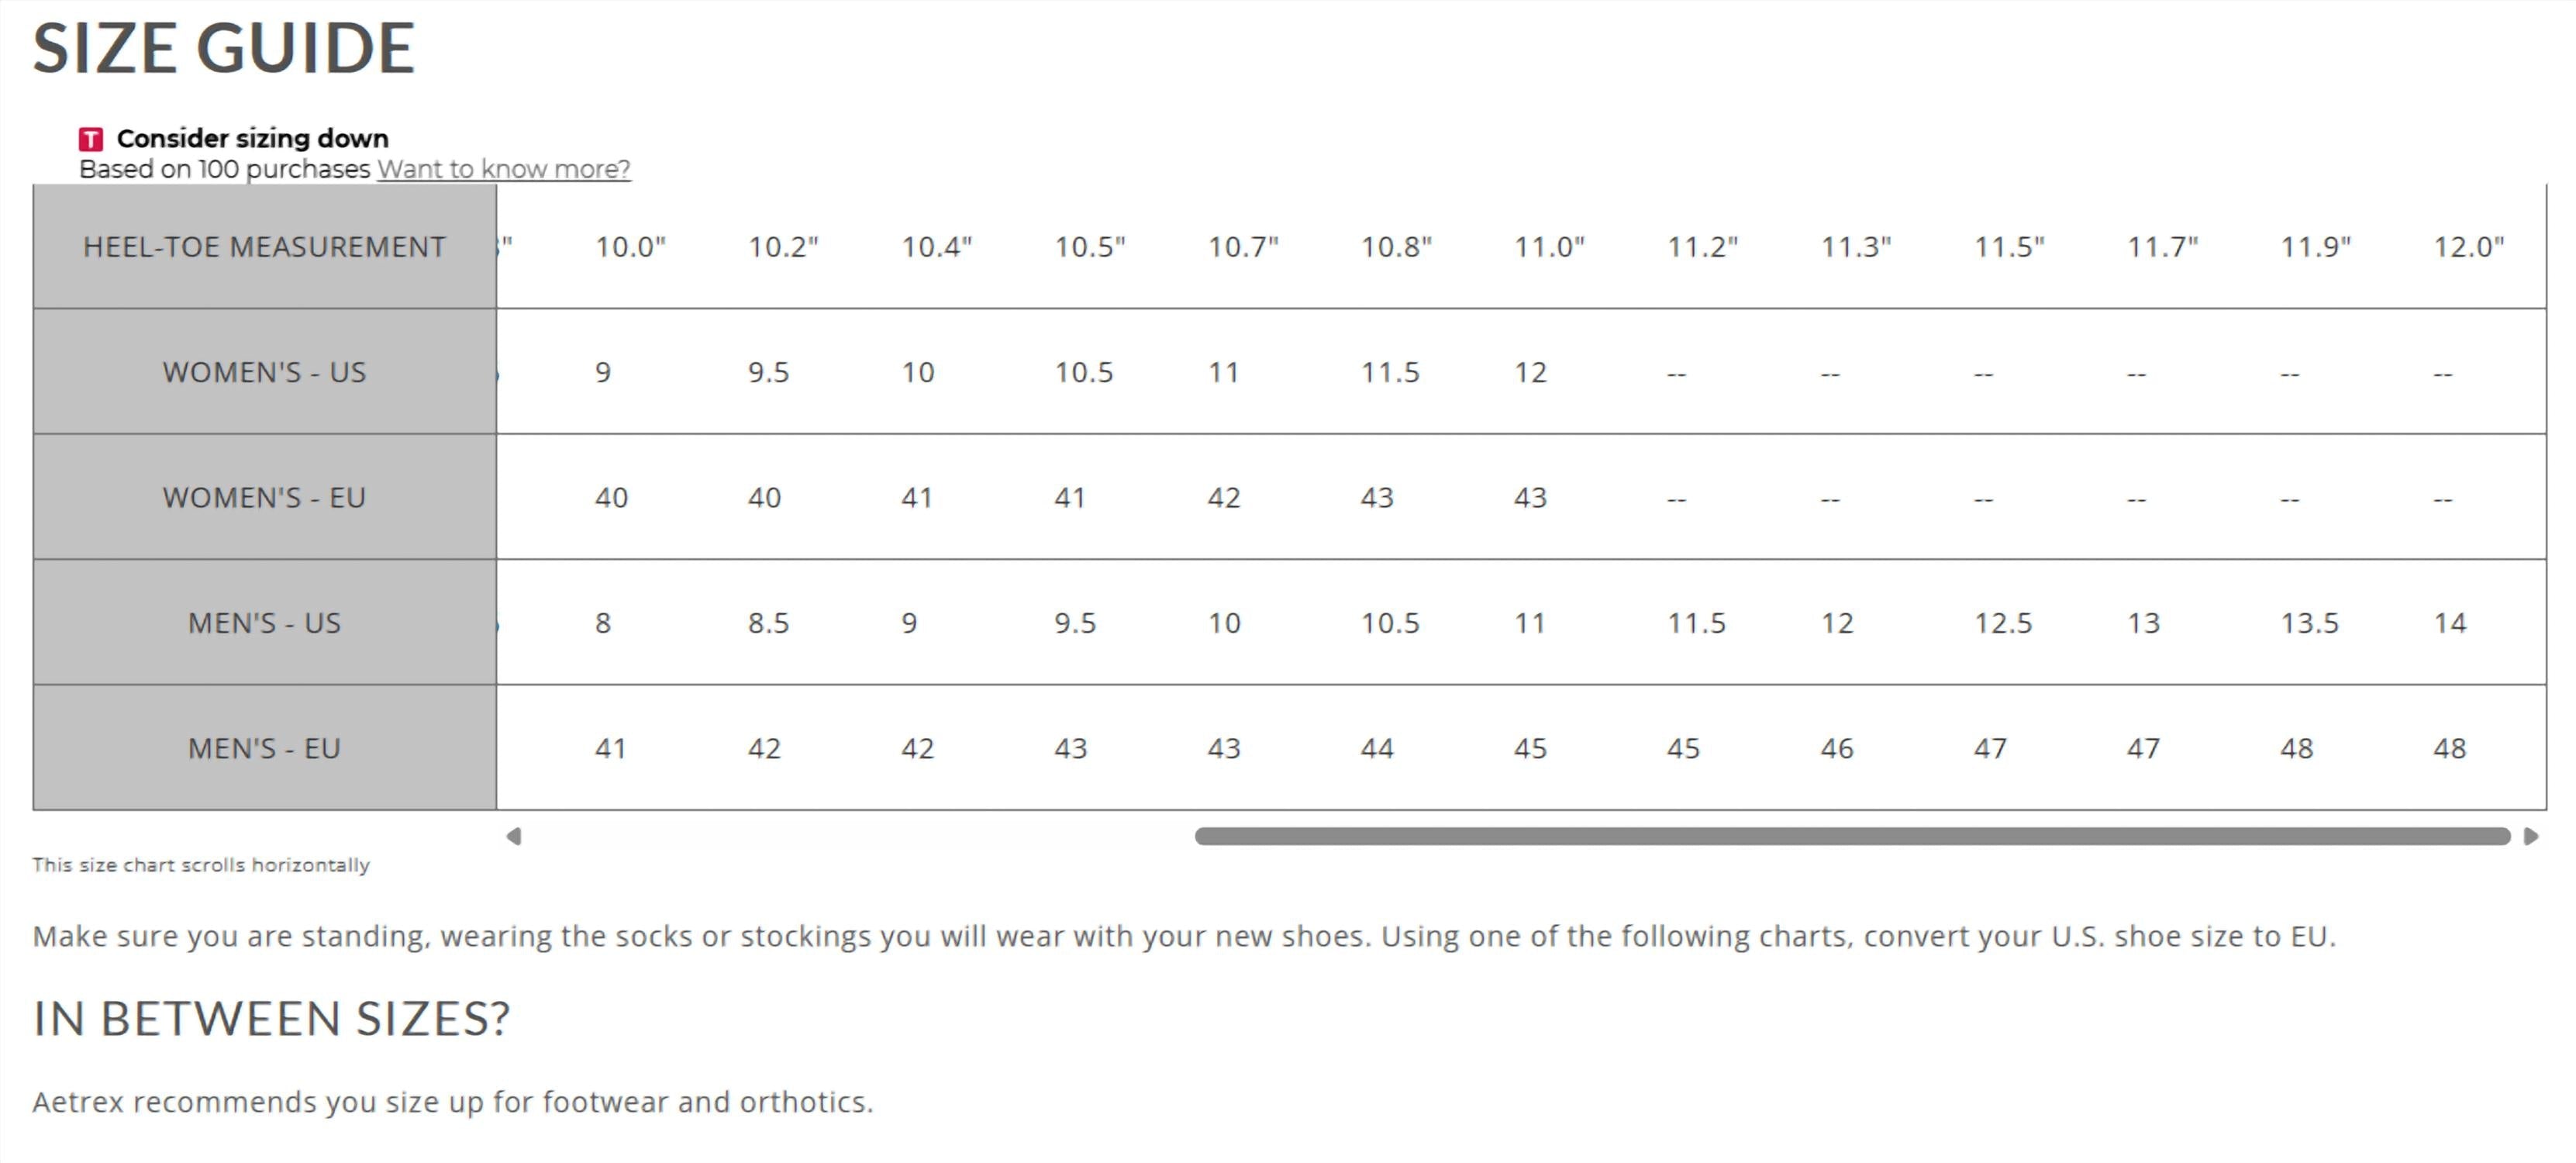Pick Men's US size 13.5 cell
The image size is (2576, 1163).
(2309, 623)
